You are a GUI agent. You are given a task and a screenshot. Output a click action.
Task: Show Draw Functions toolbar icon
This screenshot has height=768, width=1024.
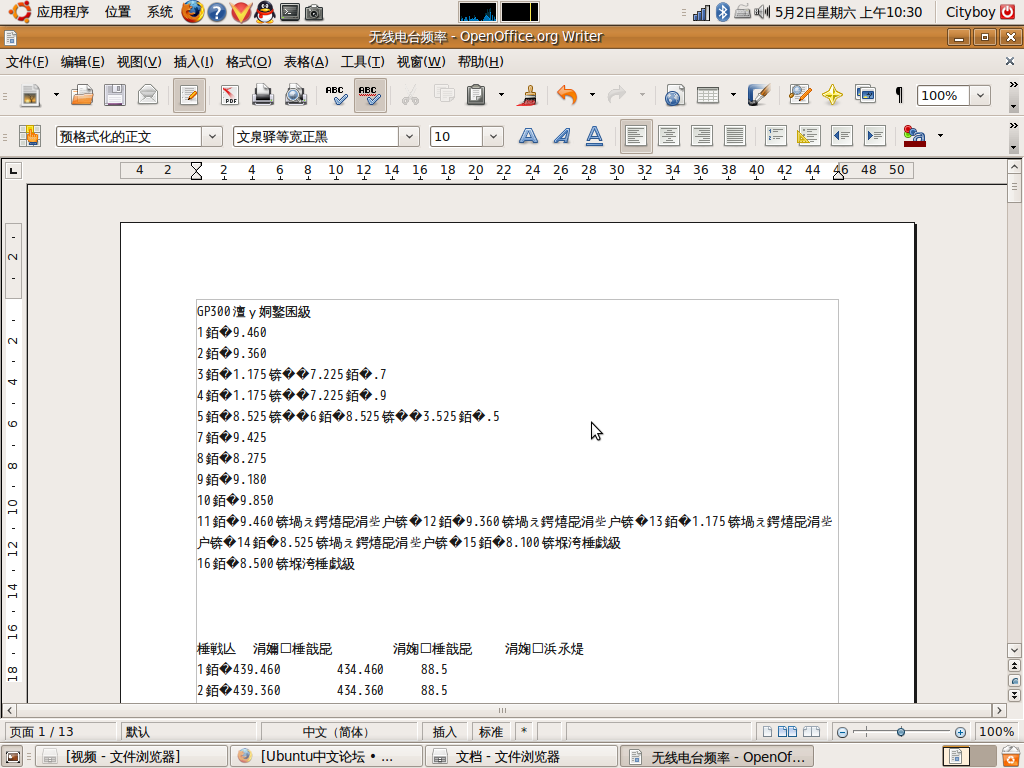(759, 95)
